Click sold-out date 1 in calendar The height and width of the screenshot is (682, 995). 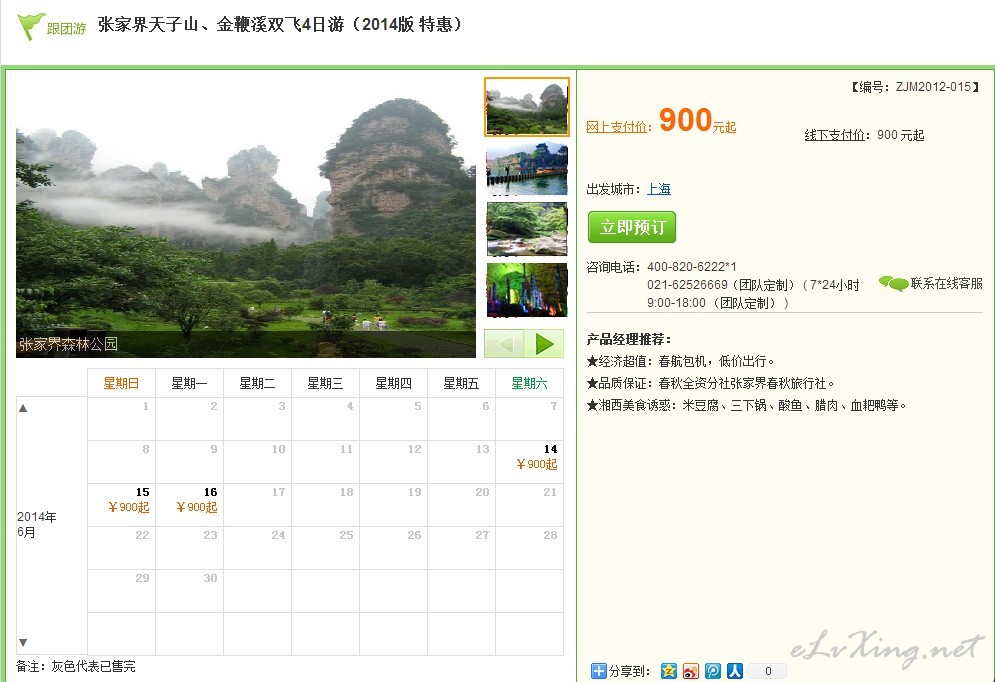point(121,419)
